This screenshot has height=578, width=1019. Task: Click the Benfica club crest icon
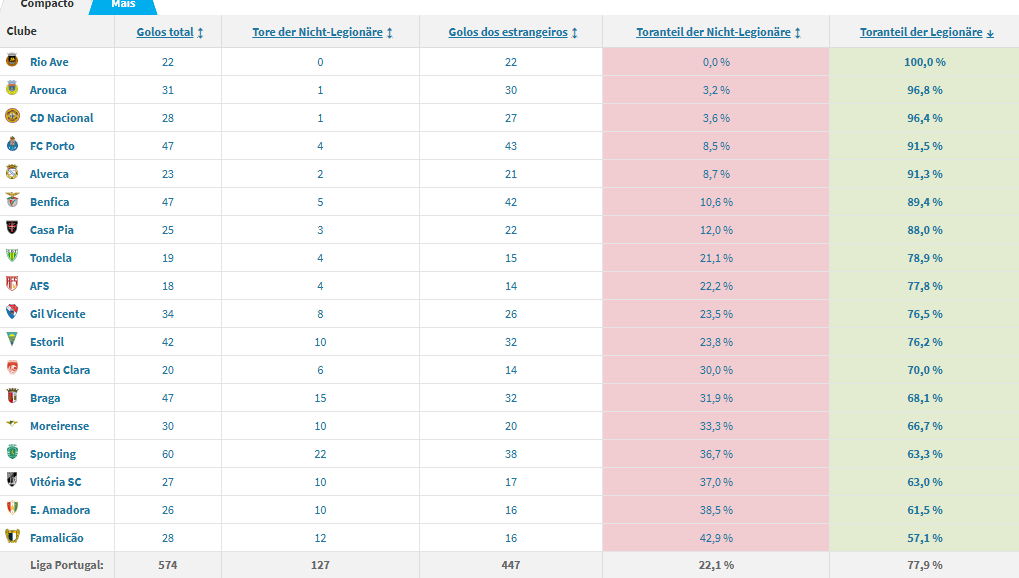tap(12, 202)
